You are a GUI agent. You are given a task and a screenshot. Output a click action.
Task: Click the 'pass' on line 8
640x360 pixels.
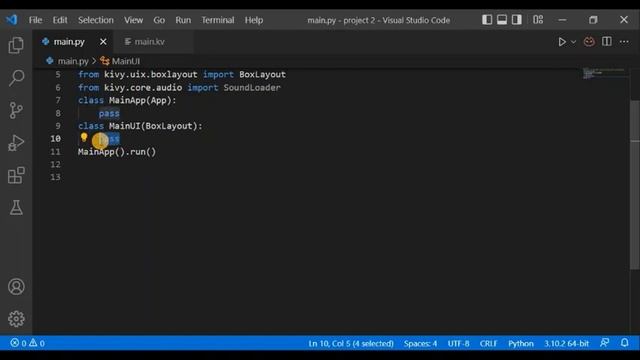point(109,113)
